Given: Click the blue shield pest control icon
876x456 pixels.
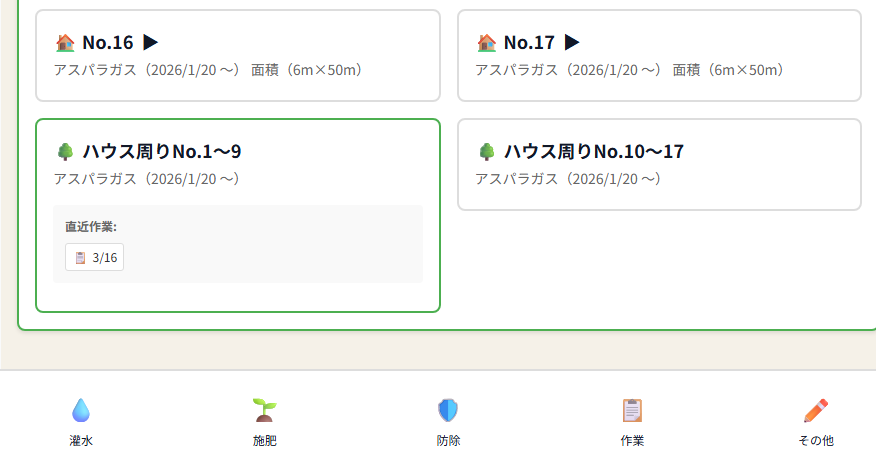Looking at the screenshot, I should [x=448, y=410].
